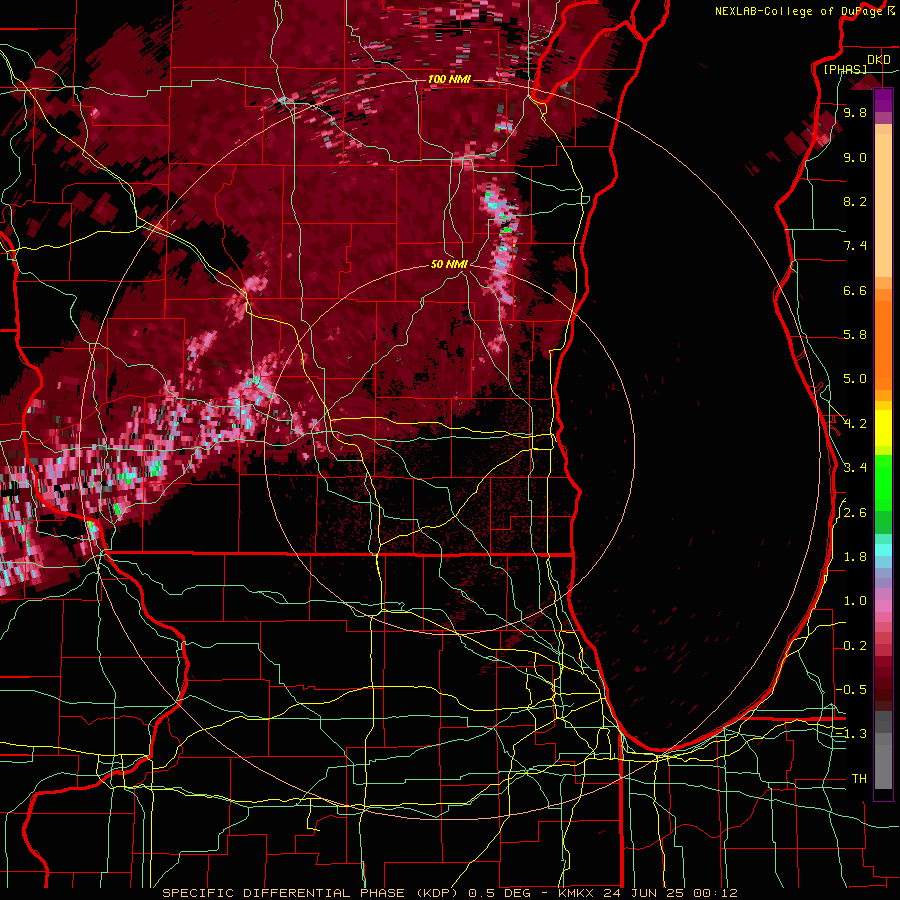Click the 4.2 color scale value
Viewport: 900px width, 900px height.
point(855,424)
